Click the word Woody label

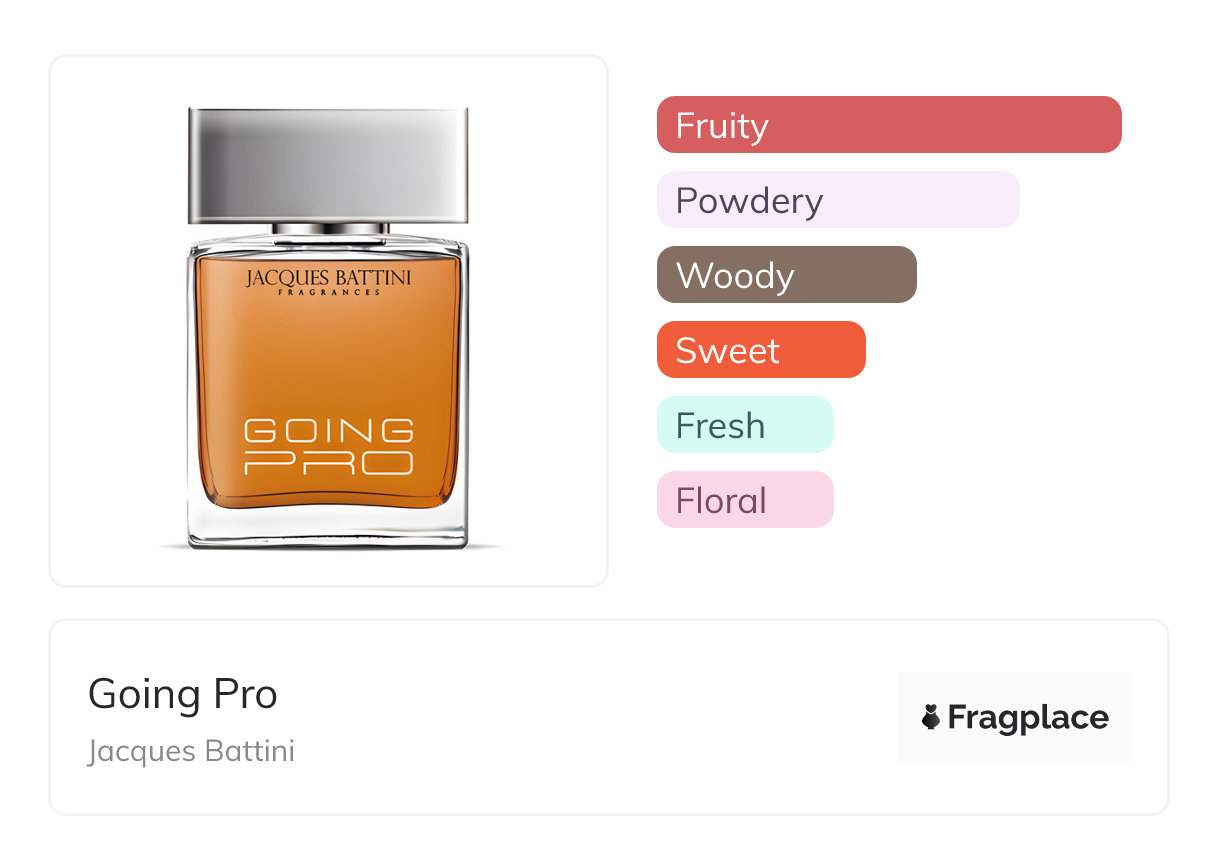click(x=735, y=276)
